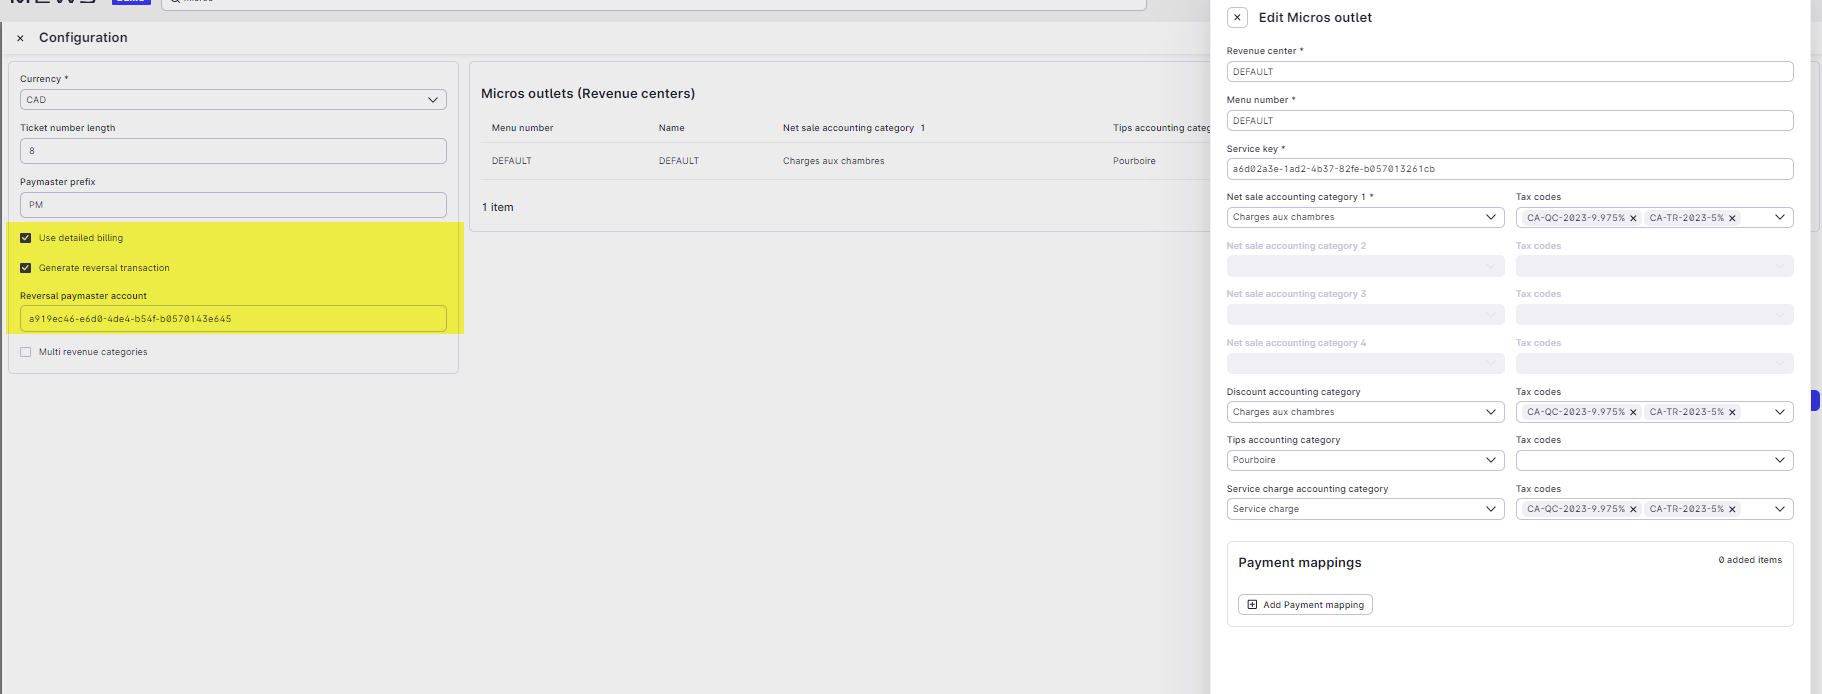Screen dimensions: 1822x694
Task: Open the Currency dropdown showing CAD
Action: pos(232,100)
